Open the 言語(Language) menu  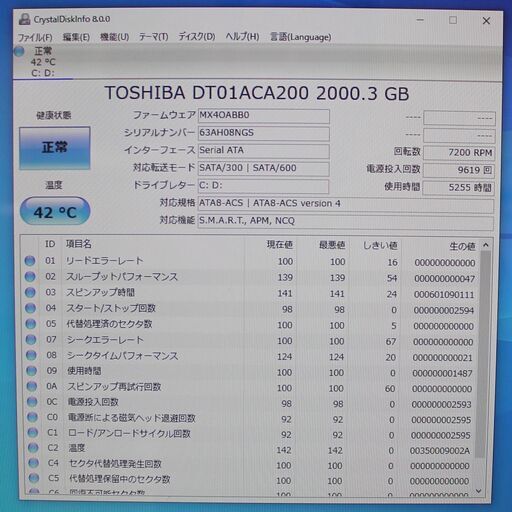click(x=301, y=37)
